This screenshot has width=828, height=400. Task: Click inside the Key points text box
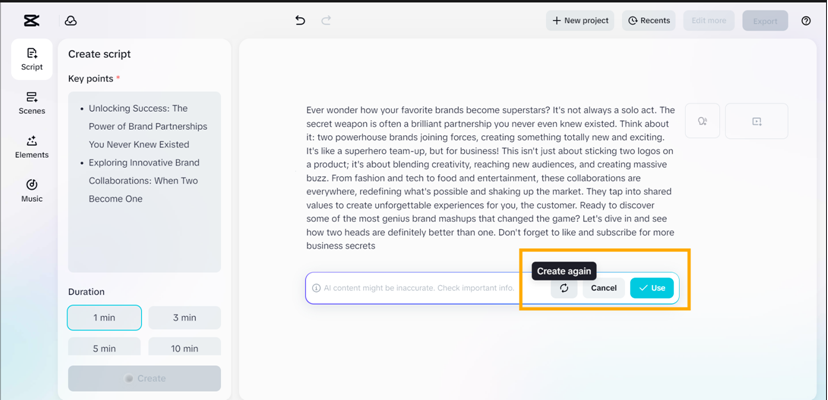[x=144, y=230]
